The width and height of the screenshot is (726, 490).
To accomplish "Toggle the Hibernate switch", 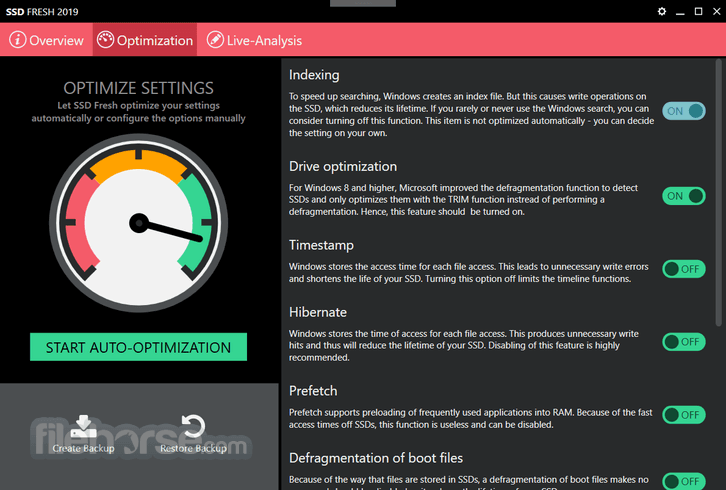I will click(683, 342).
